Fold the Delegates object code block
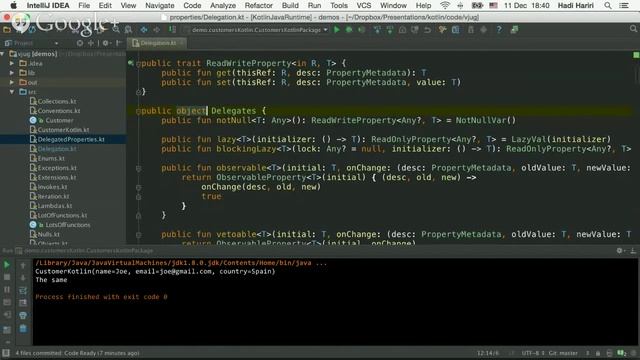The image size is (640, 360). [138, 111]
